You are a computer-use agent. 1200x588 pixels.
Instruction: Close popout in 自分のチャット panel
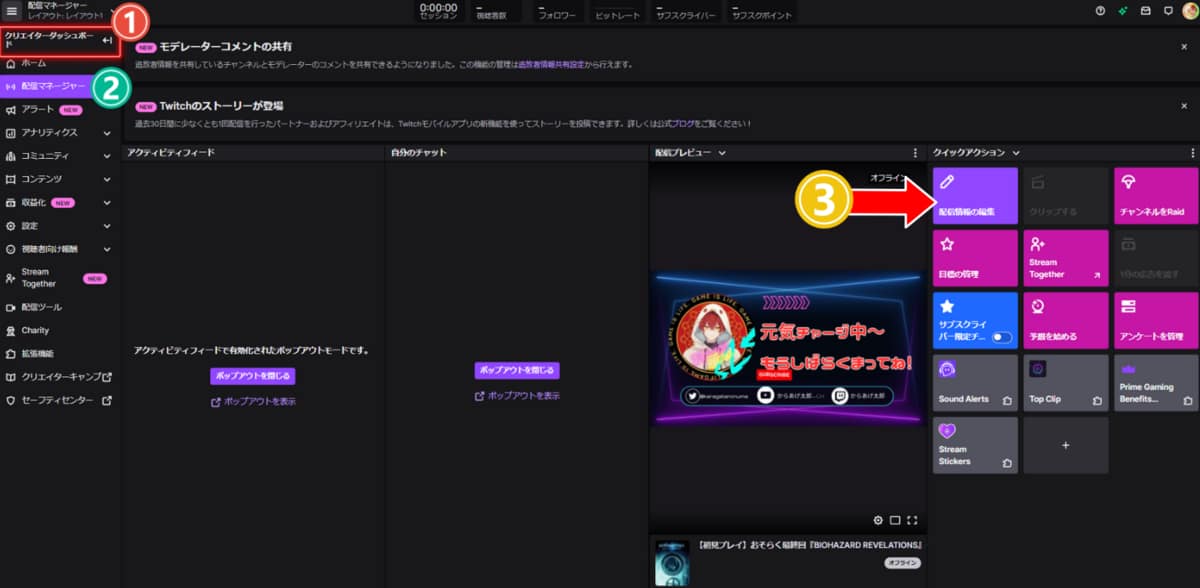click(x=516, y=370)
